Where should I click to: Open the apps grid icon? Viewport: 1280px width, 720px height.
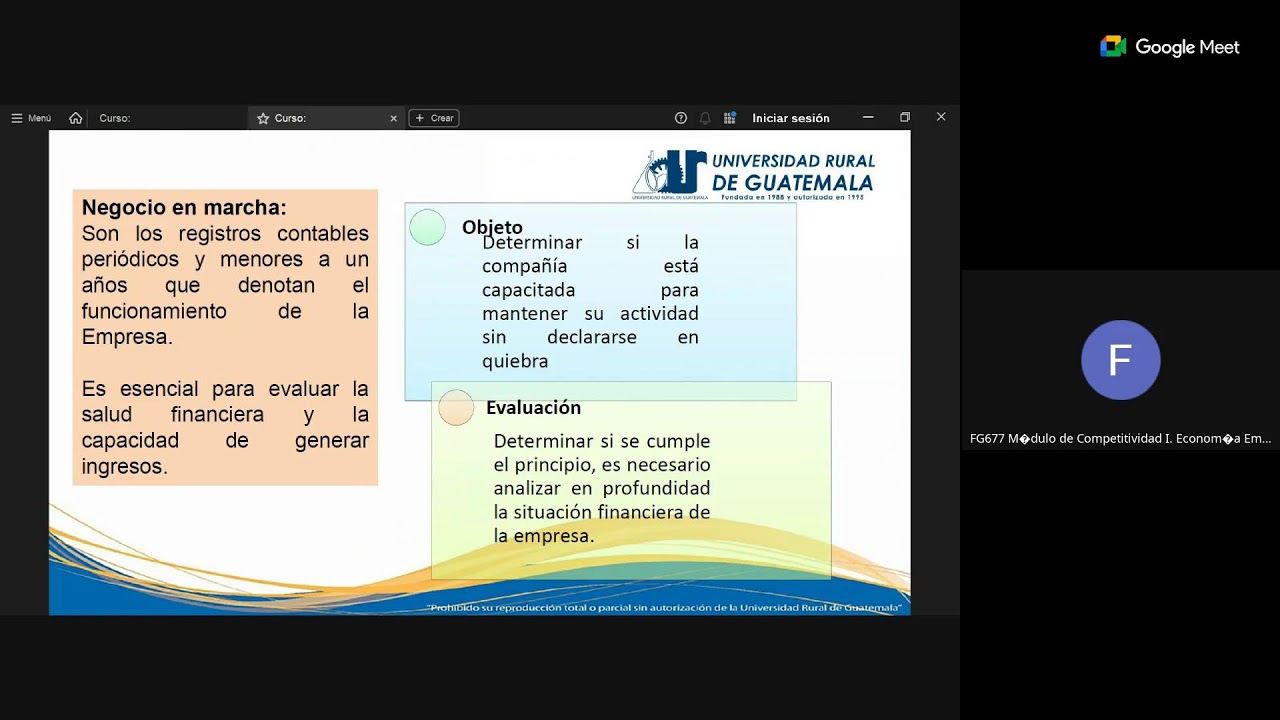click(730, 118)
